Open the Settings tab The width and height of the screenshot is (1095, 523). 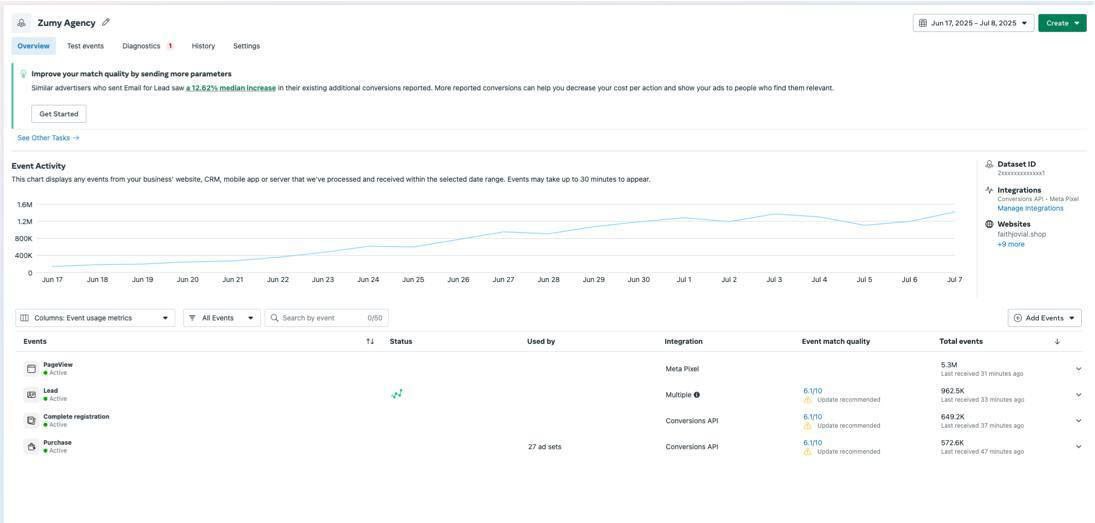pos(247,46)
